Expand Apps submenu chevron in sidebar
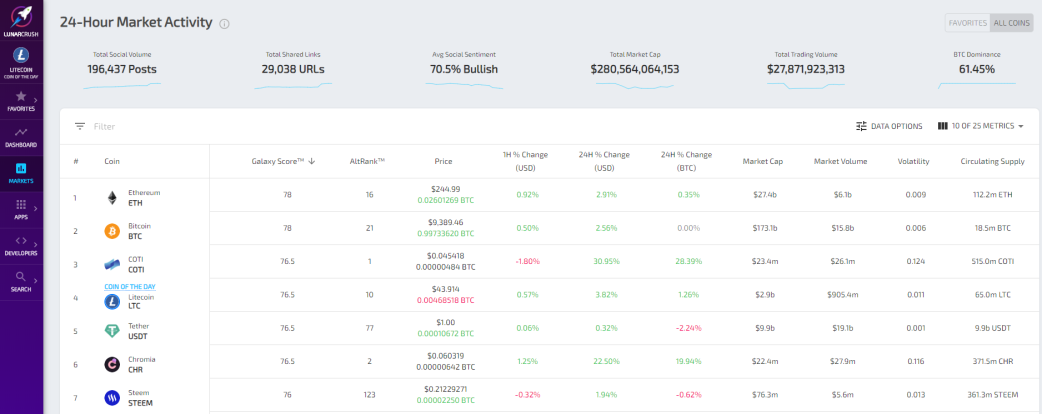Screen dimensions: 1042x414 [35, 208]
